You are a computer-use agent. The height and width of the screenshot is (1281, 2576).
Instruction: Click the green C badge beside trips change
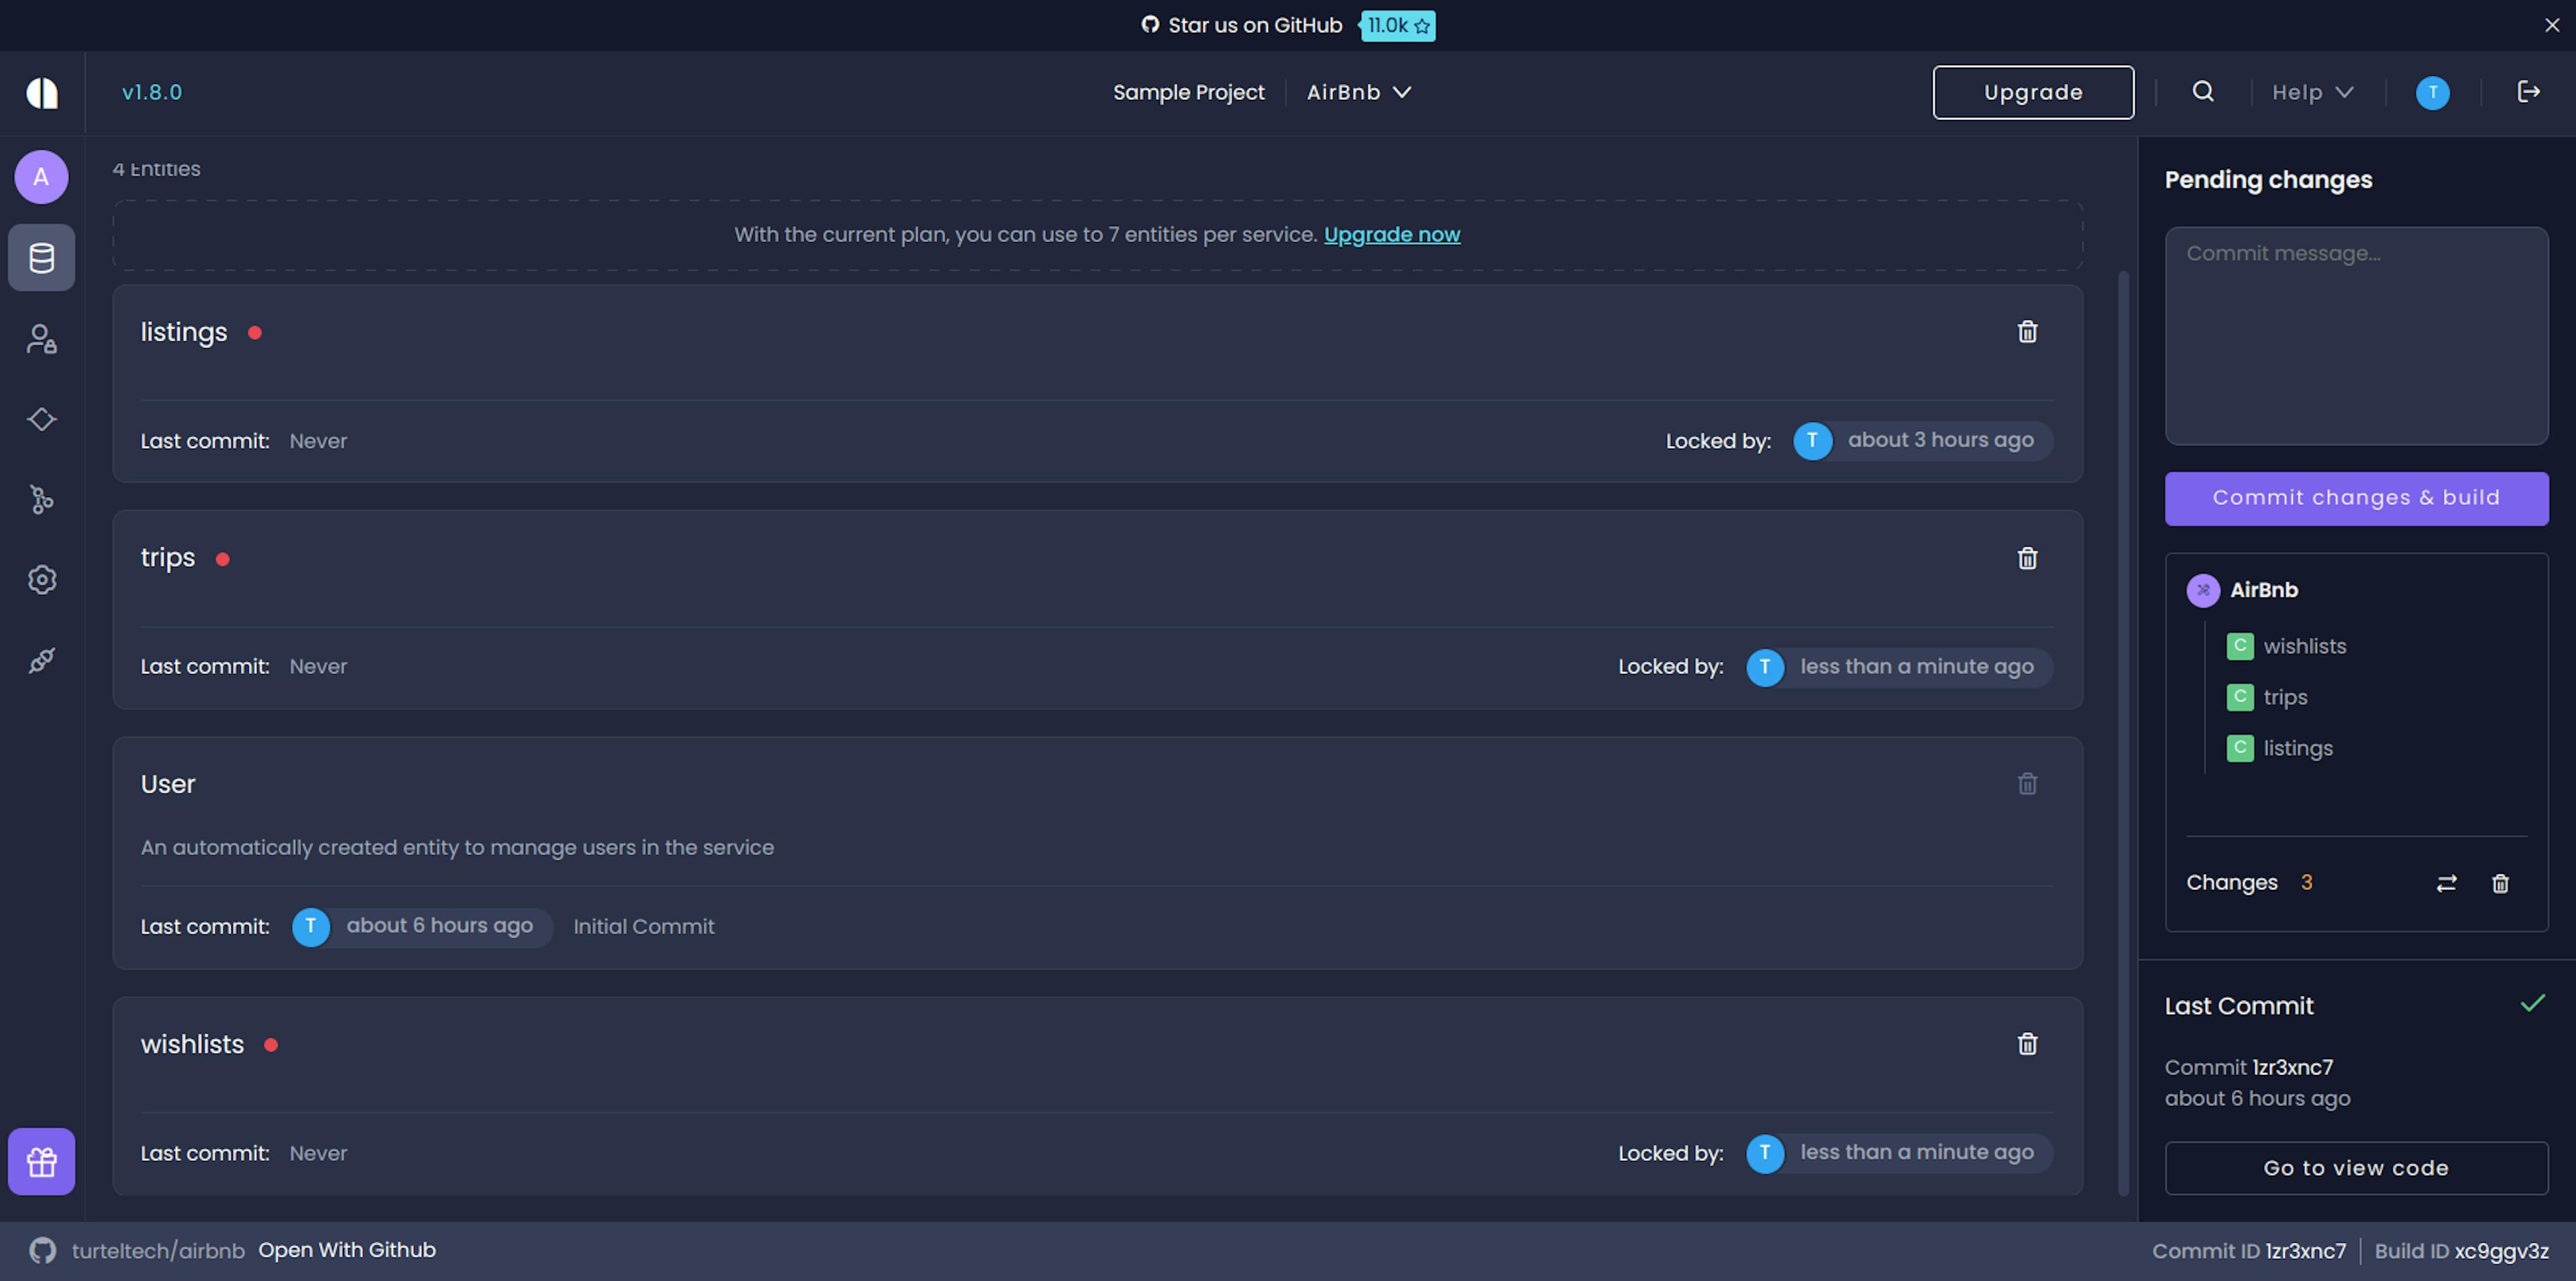coord(2240,697)
